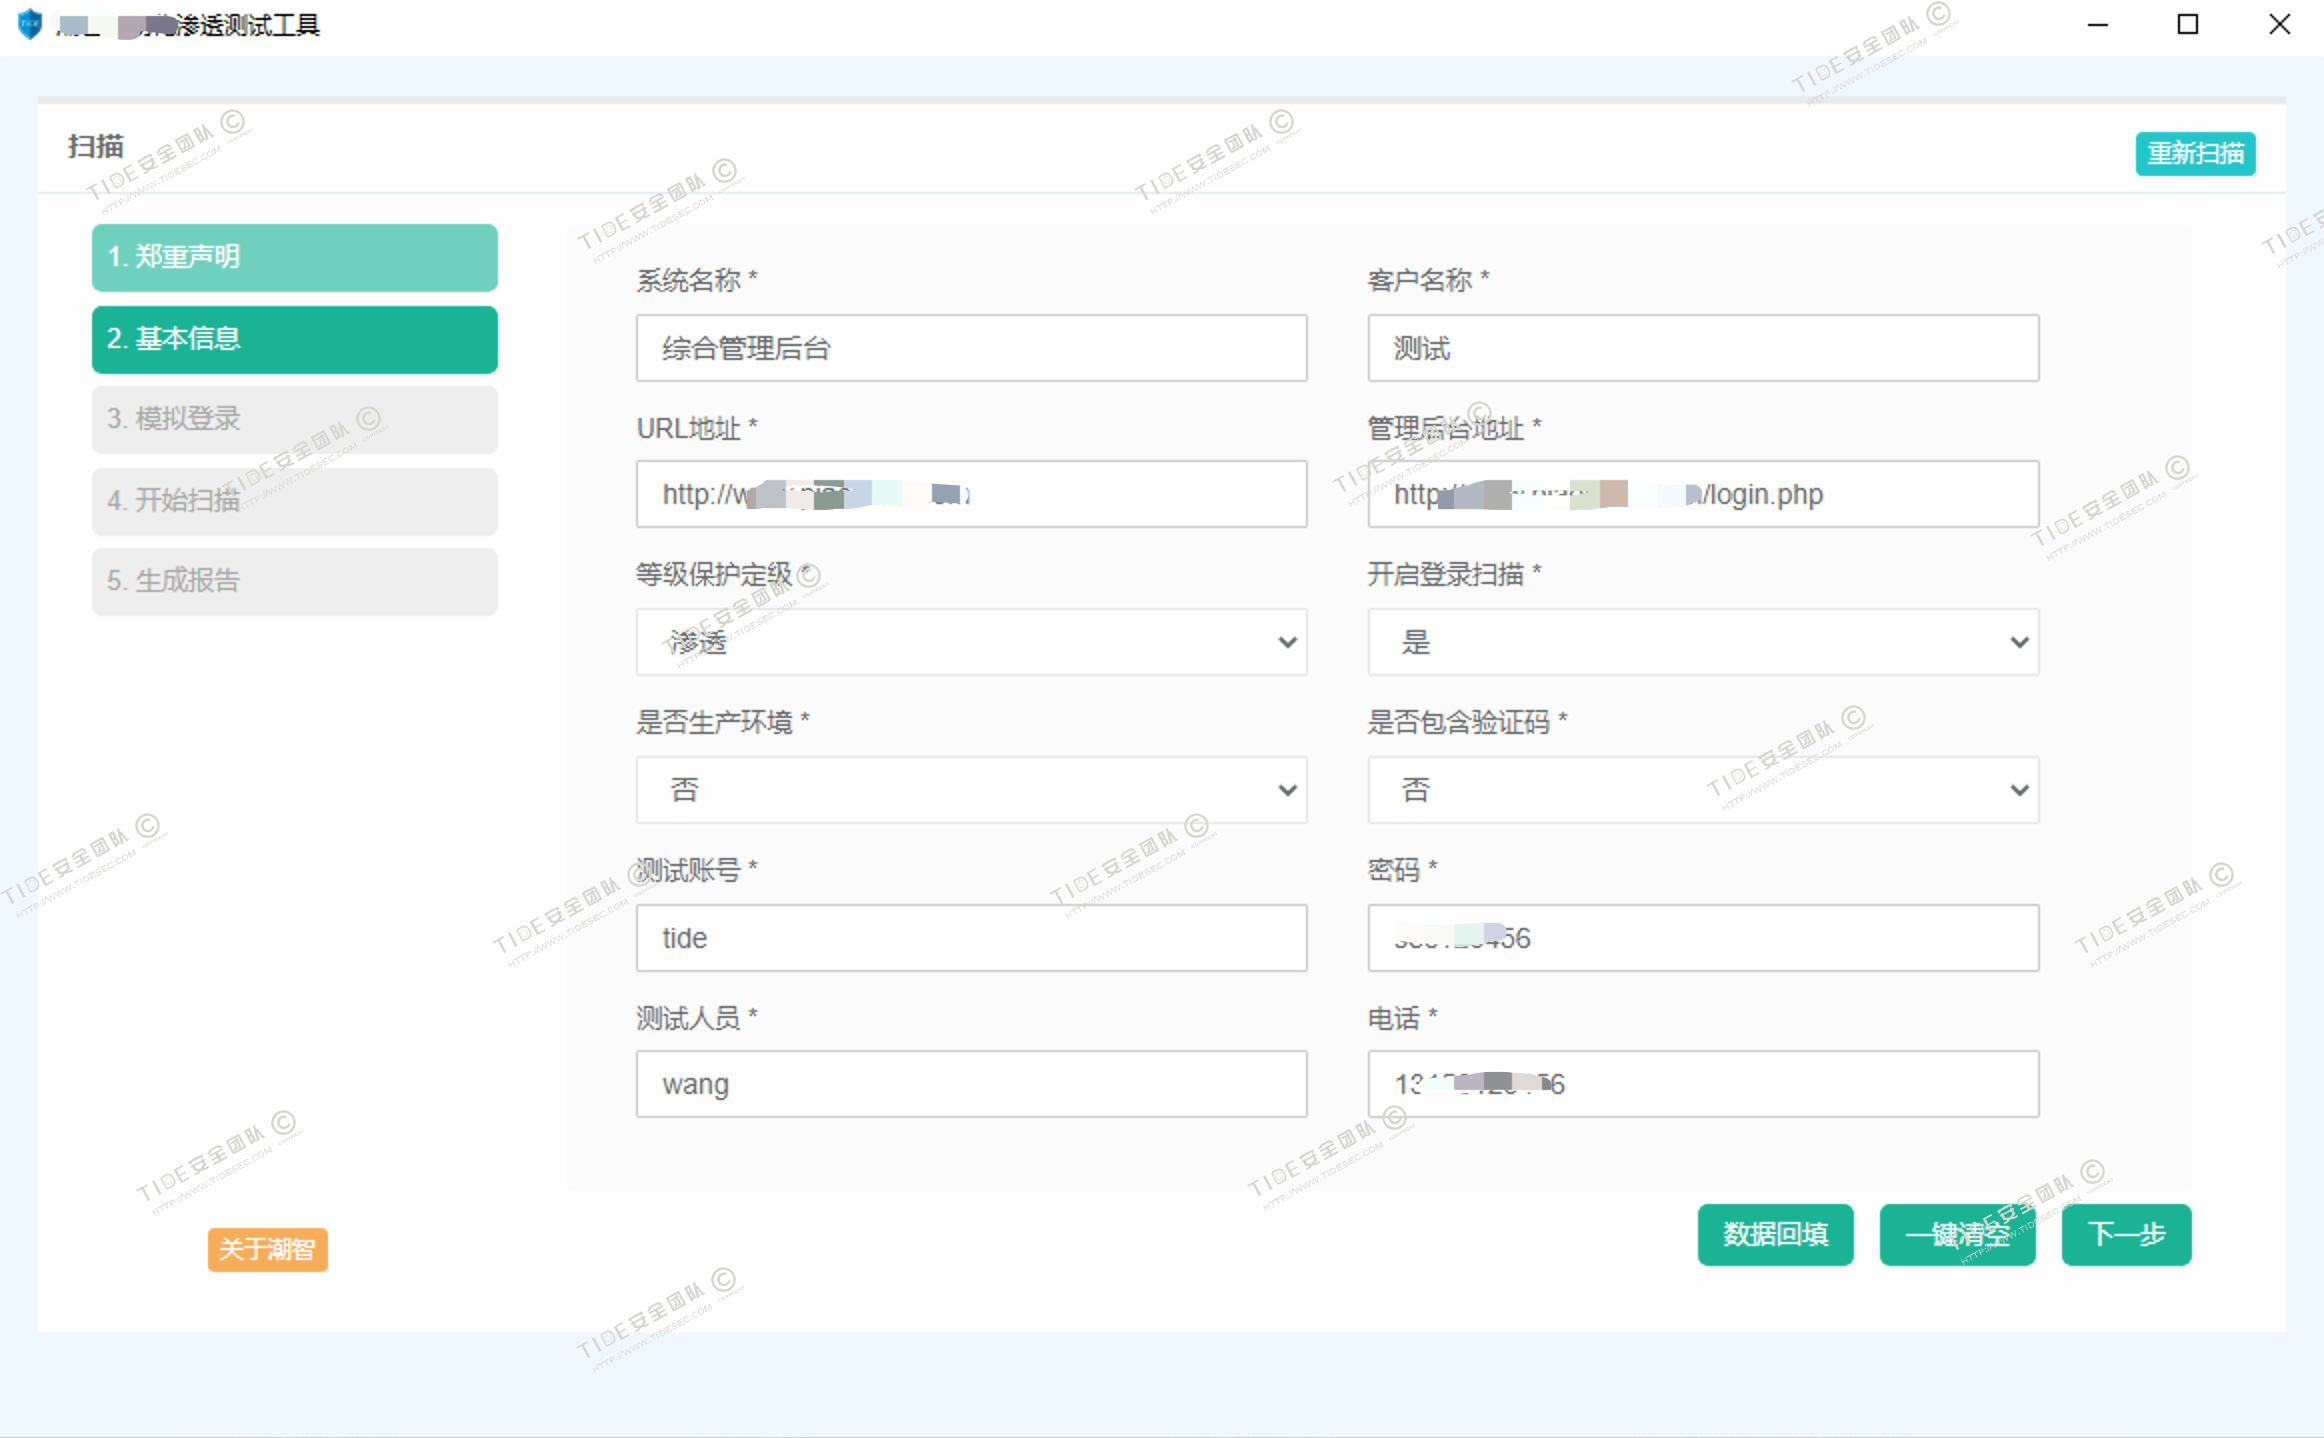The height and width of the screenshot is (1438, 2324).
Task: Proceed with the 下一步 button
Action: (x=2126, y=1235)
